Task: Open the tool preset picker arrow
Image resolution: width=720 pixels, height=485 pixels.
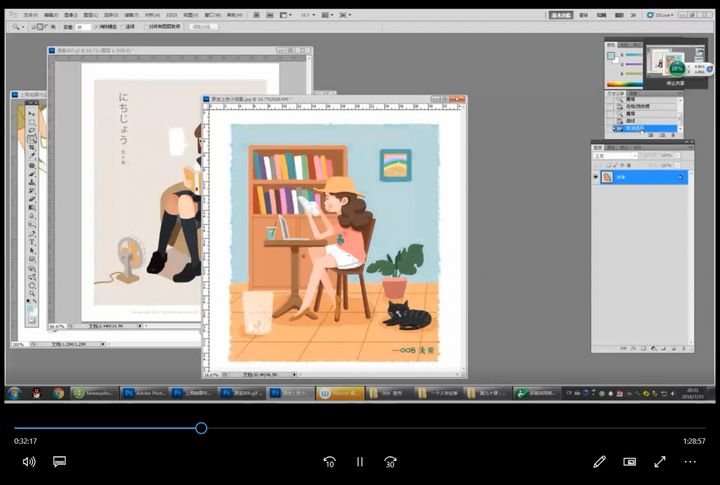Action: coord(23,27)
